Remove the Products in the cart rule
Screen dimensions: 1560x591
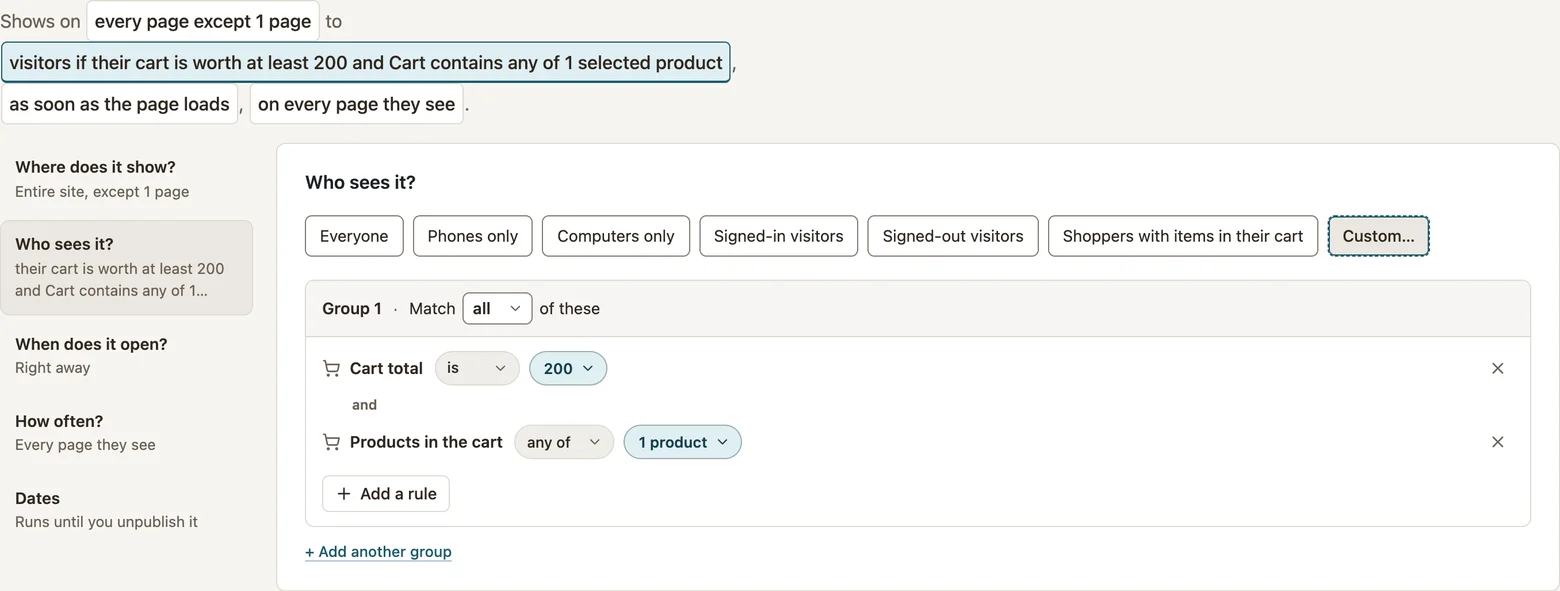1497,442
